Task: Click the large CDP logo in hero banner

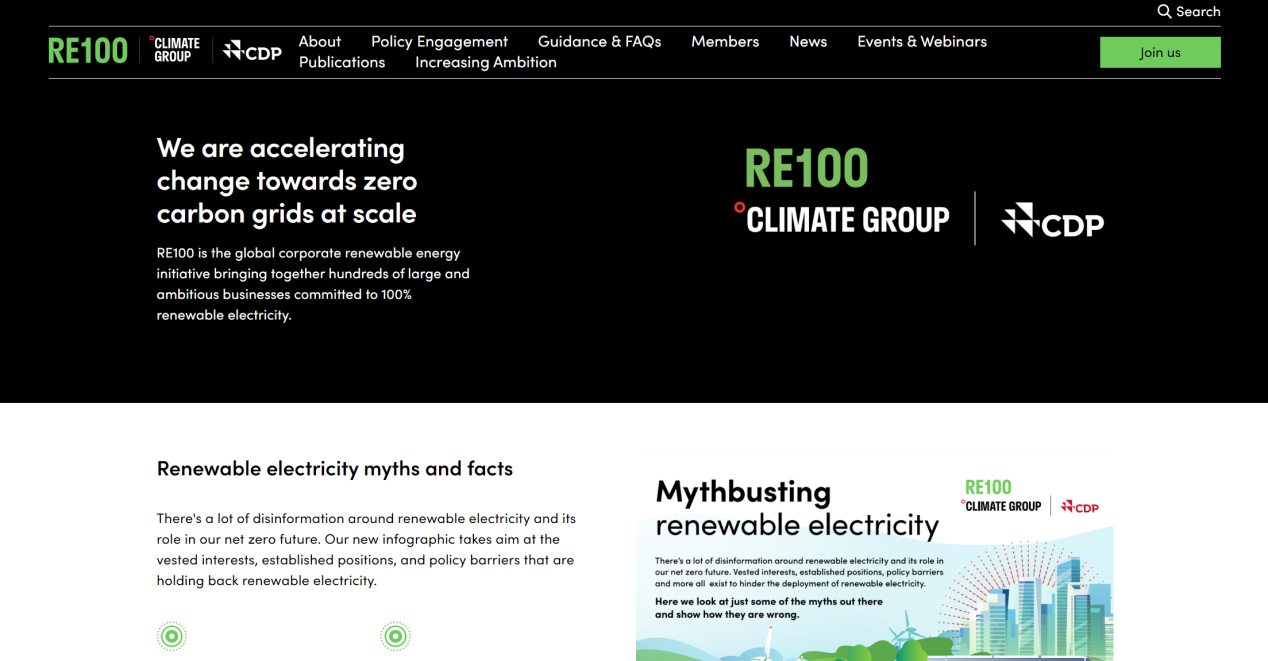Action: click(1052, 221)
